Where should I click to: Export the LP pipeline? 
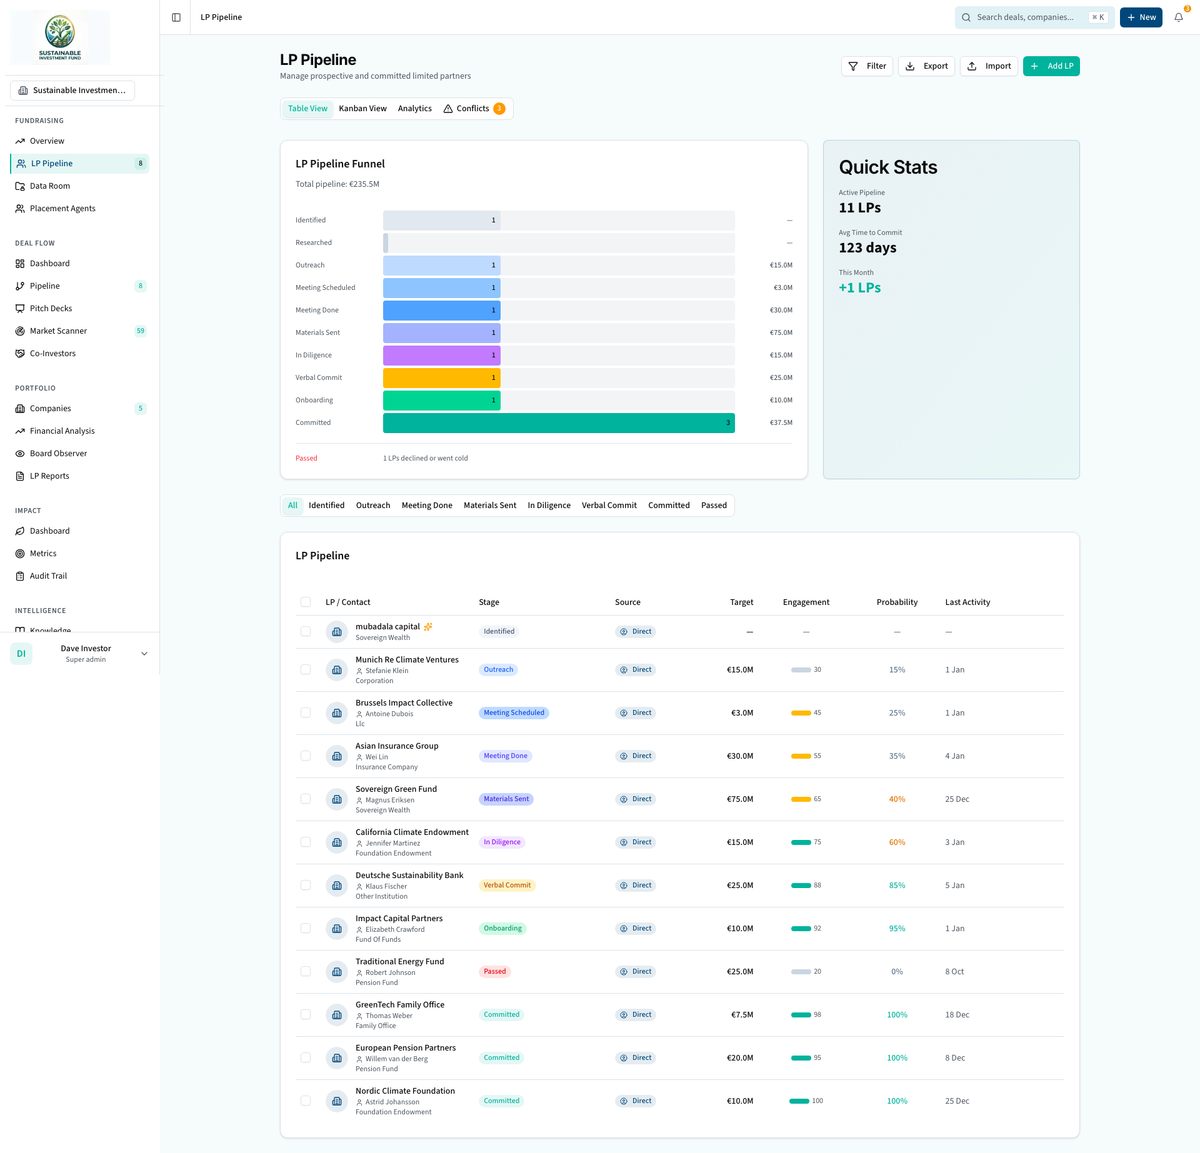tap(926, 66)
